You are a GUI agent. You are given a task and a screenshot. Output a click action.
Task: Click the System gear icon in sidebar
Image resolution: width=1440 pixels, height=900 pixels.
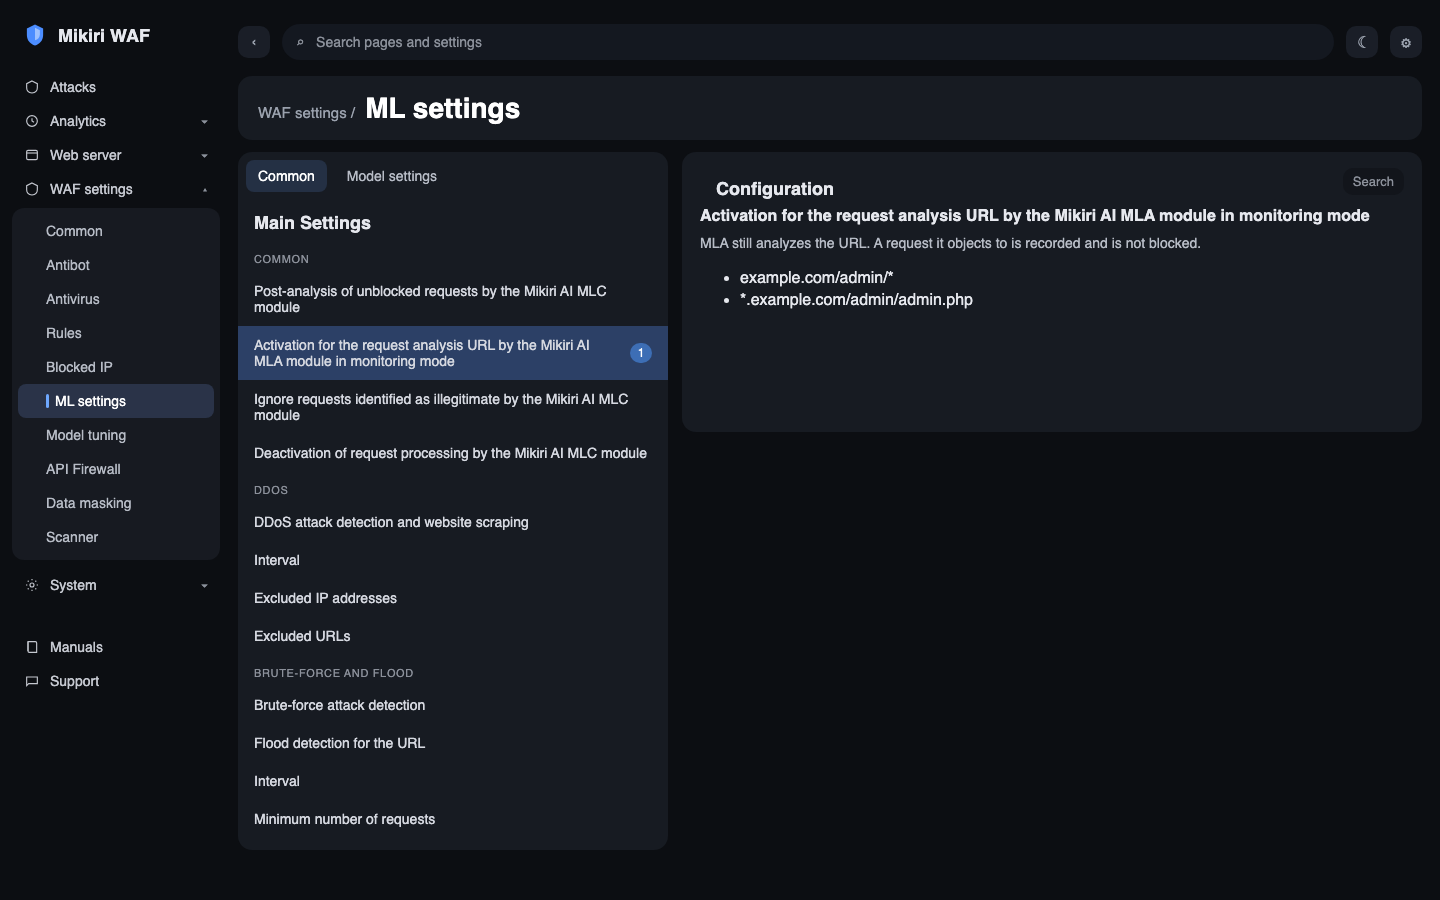tap(32, 585)
